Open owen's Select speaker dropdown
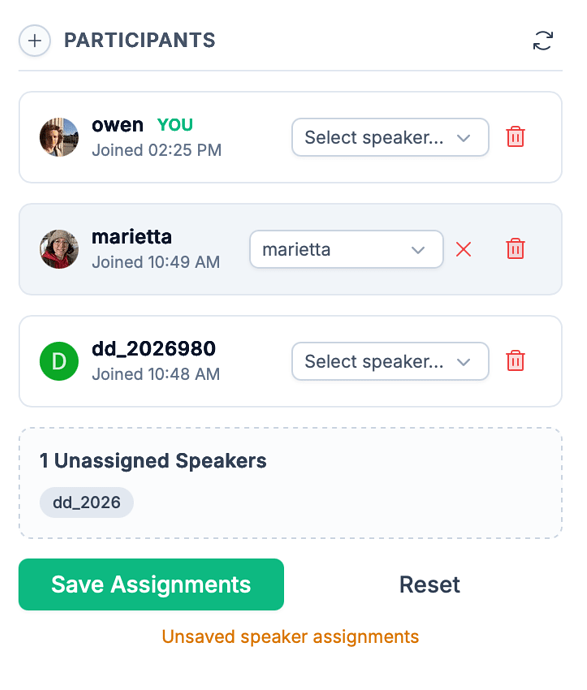The width and height of the screenshot is (587, 690). point(390,137)
